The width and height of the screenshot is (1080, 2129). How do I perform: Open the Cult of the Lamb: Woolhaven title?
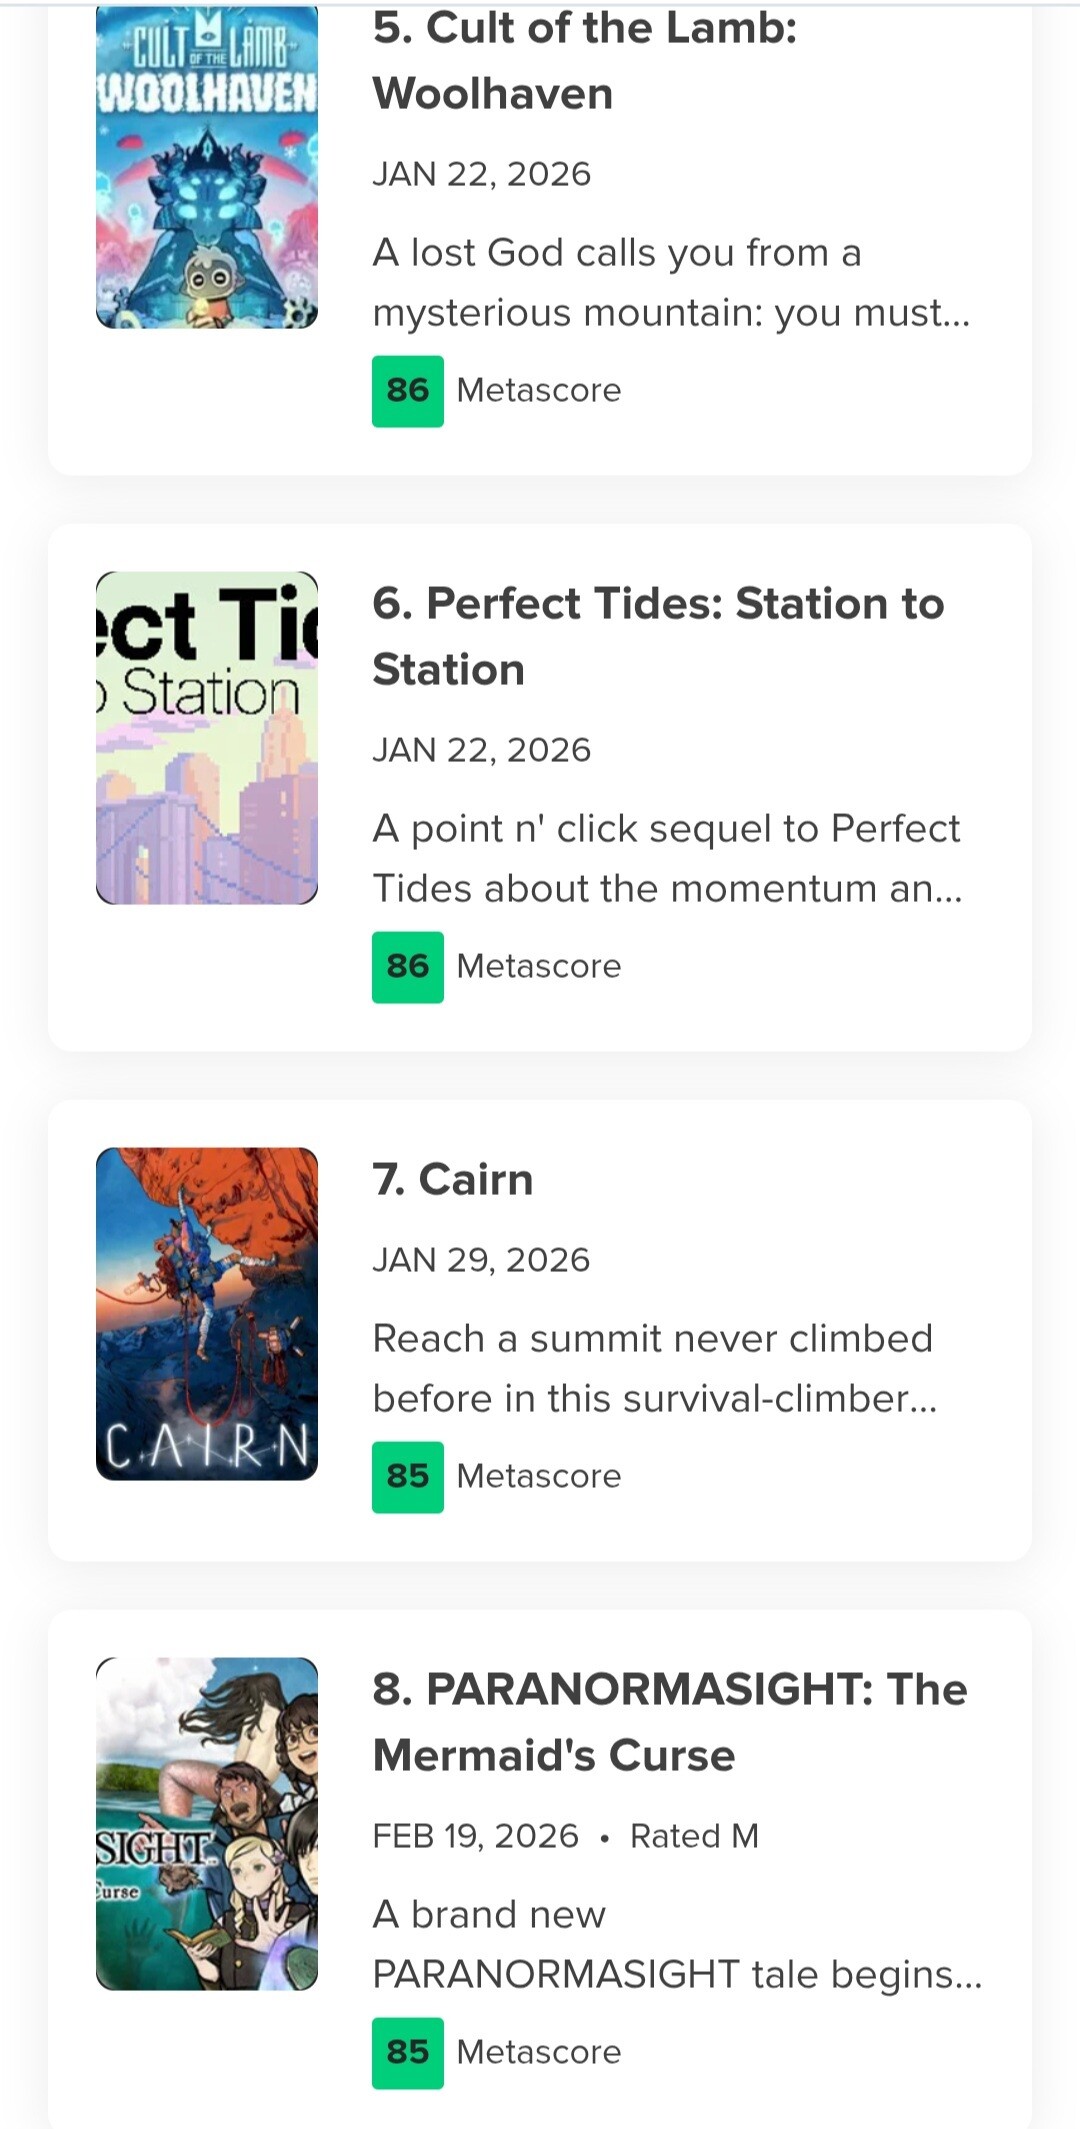584,60
